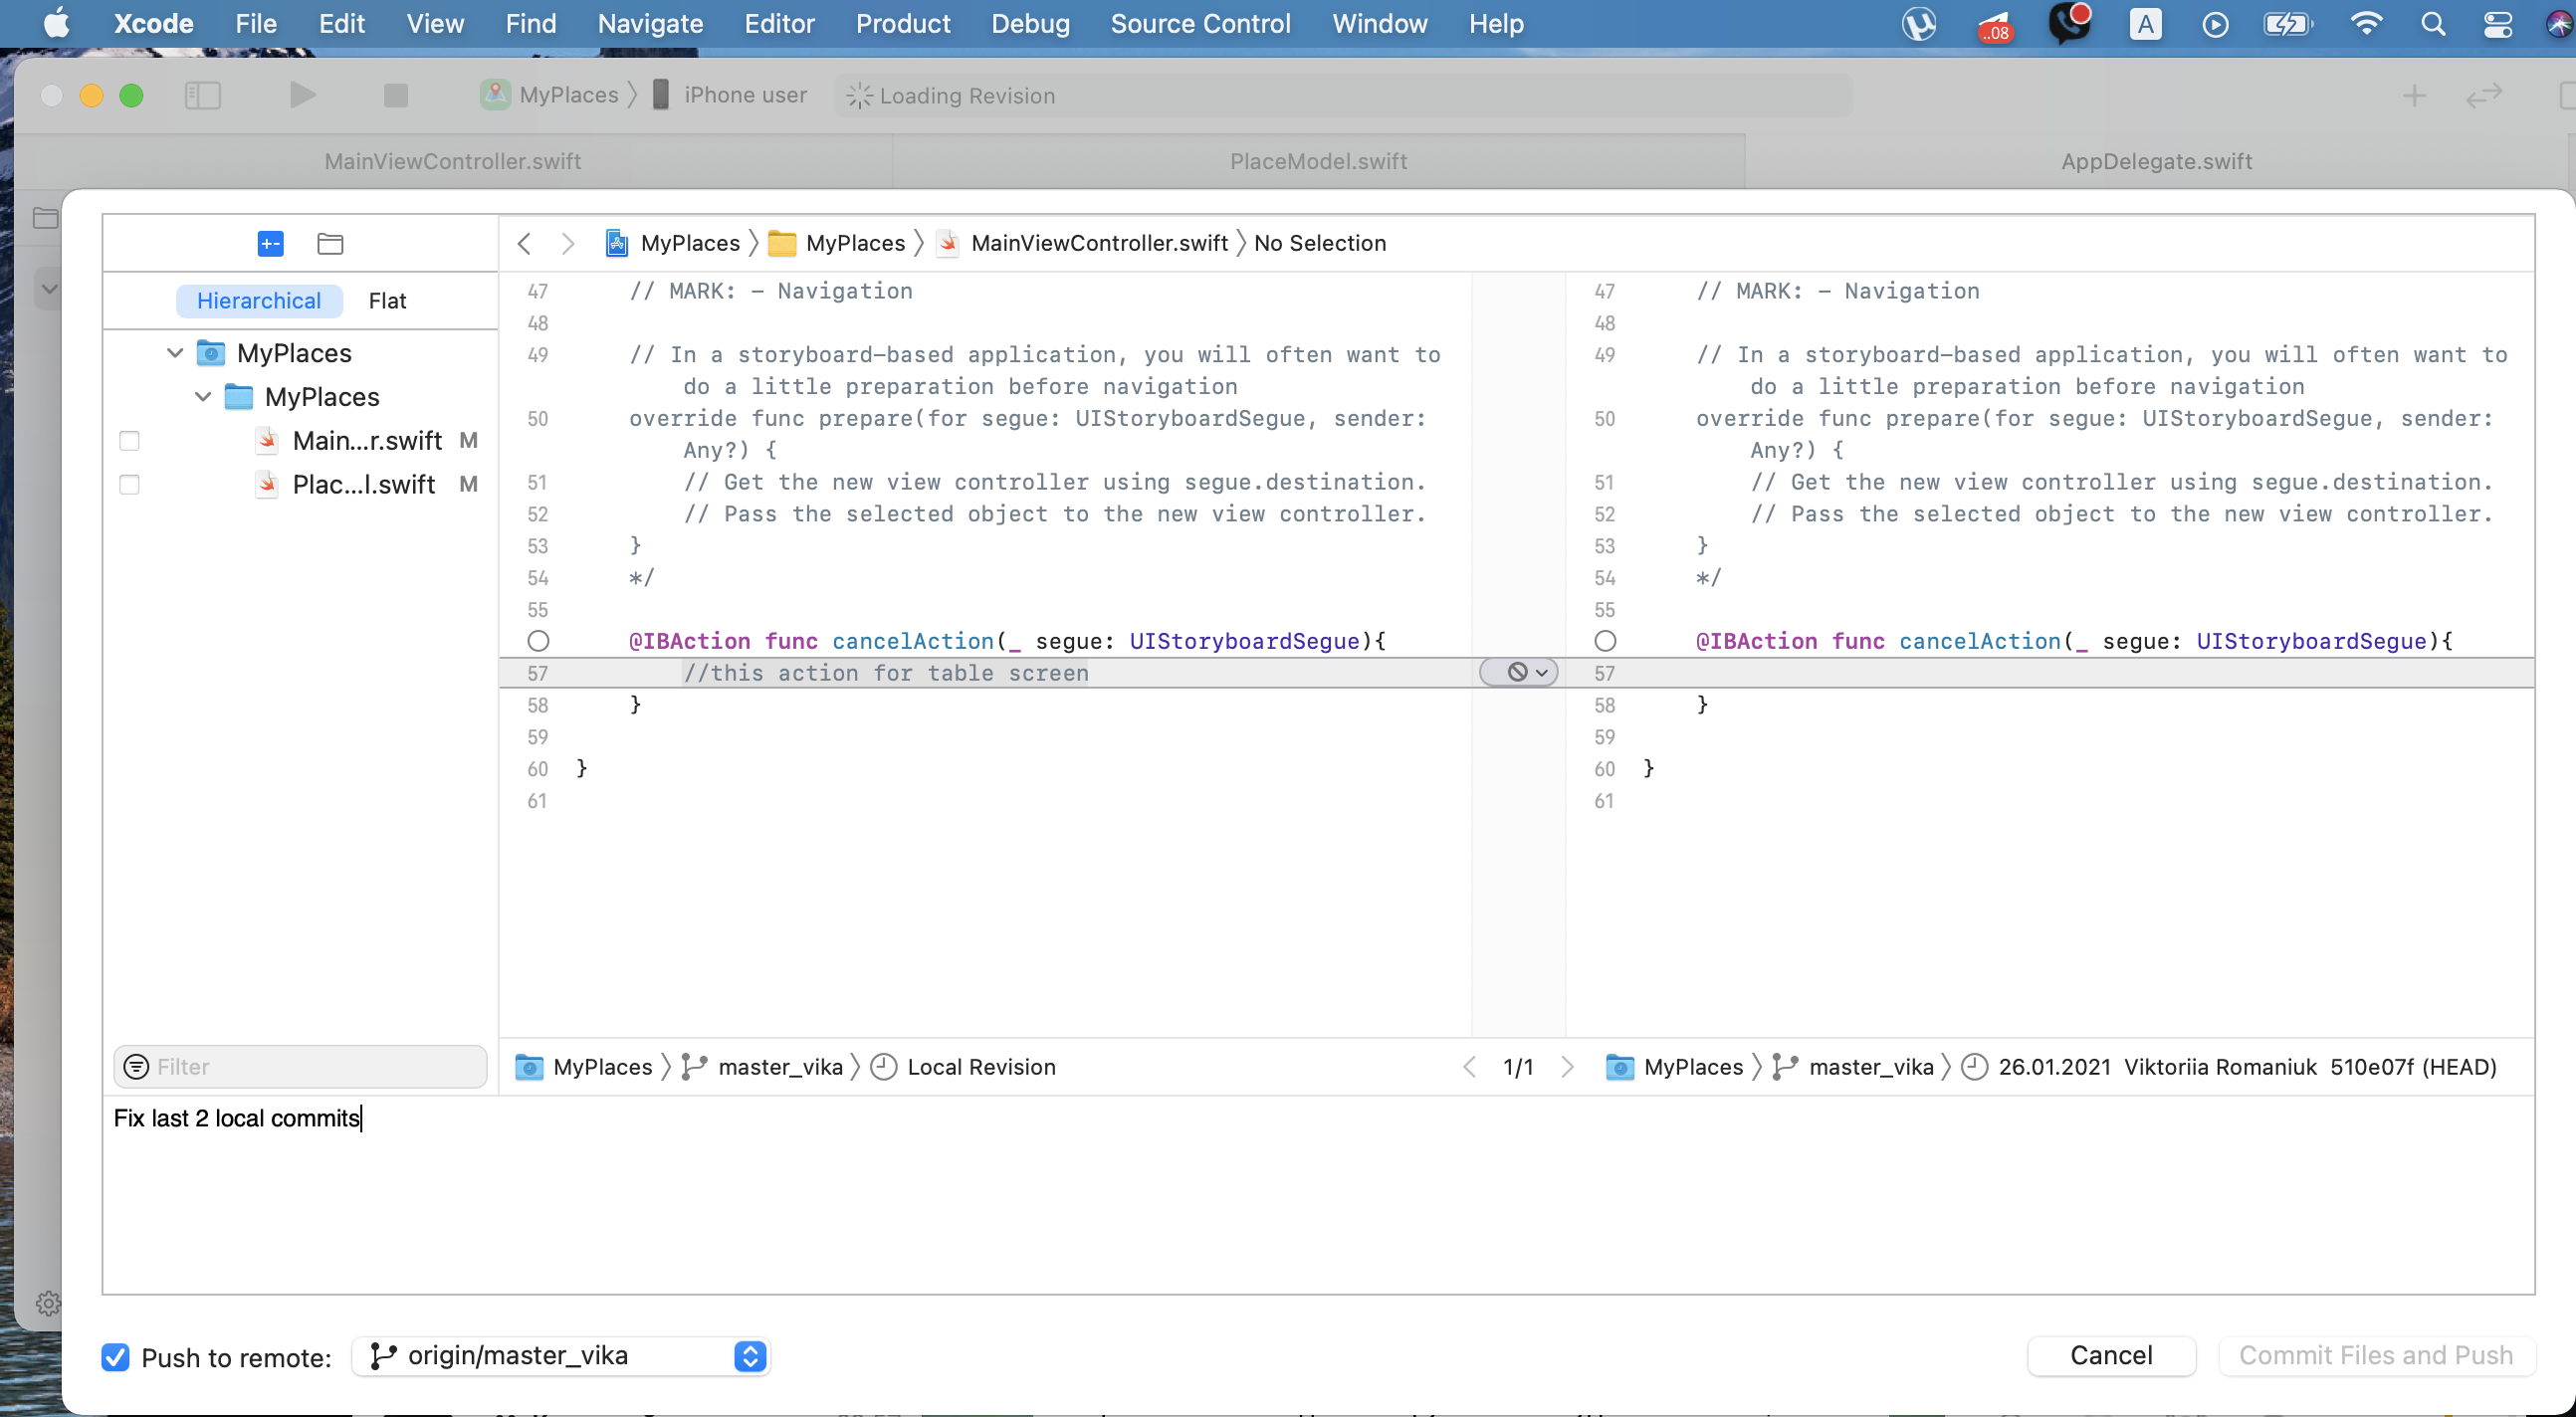Go to previous change arrow beside 1/1
2576x1417 pixels.
pos(1469,1067)
